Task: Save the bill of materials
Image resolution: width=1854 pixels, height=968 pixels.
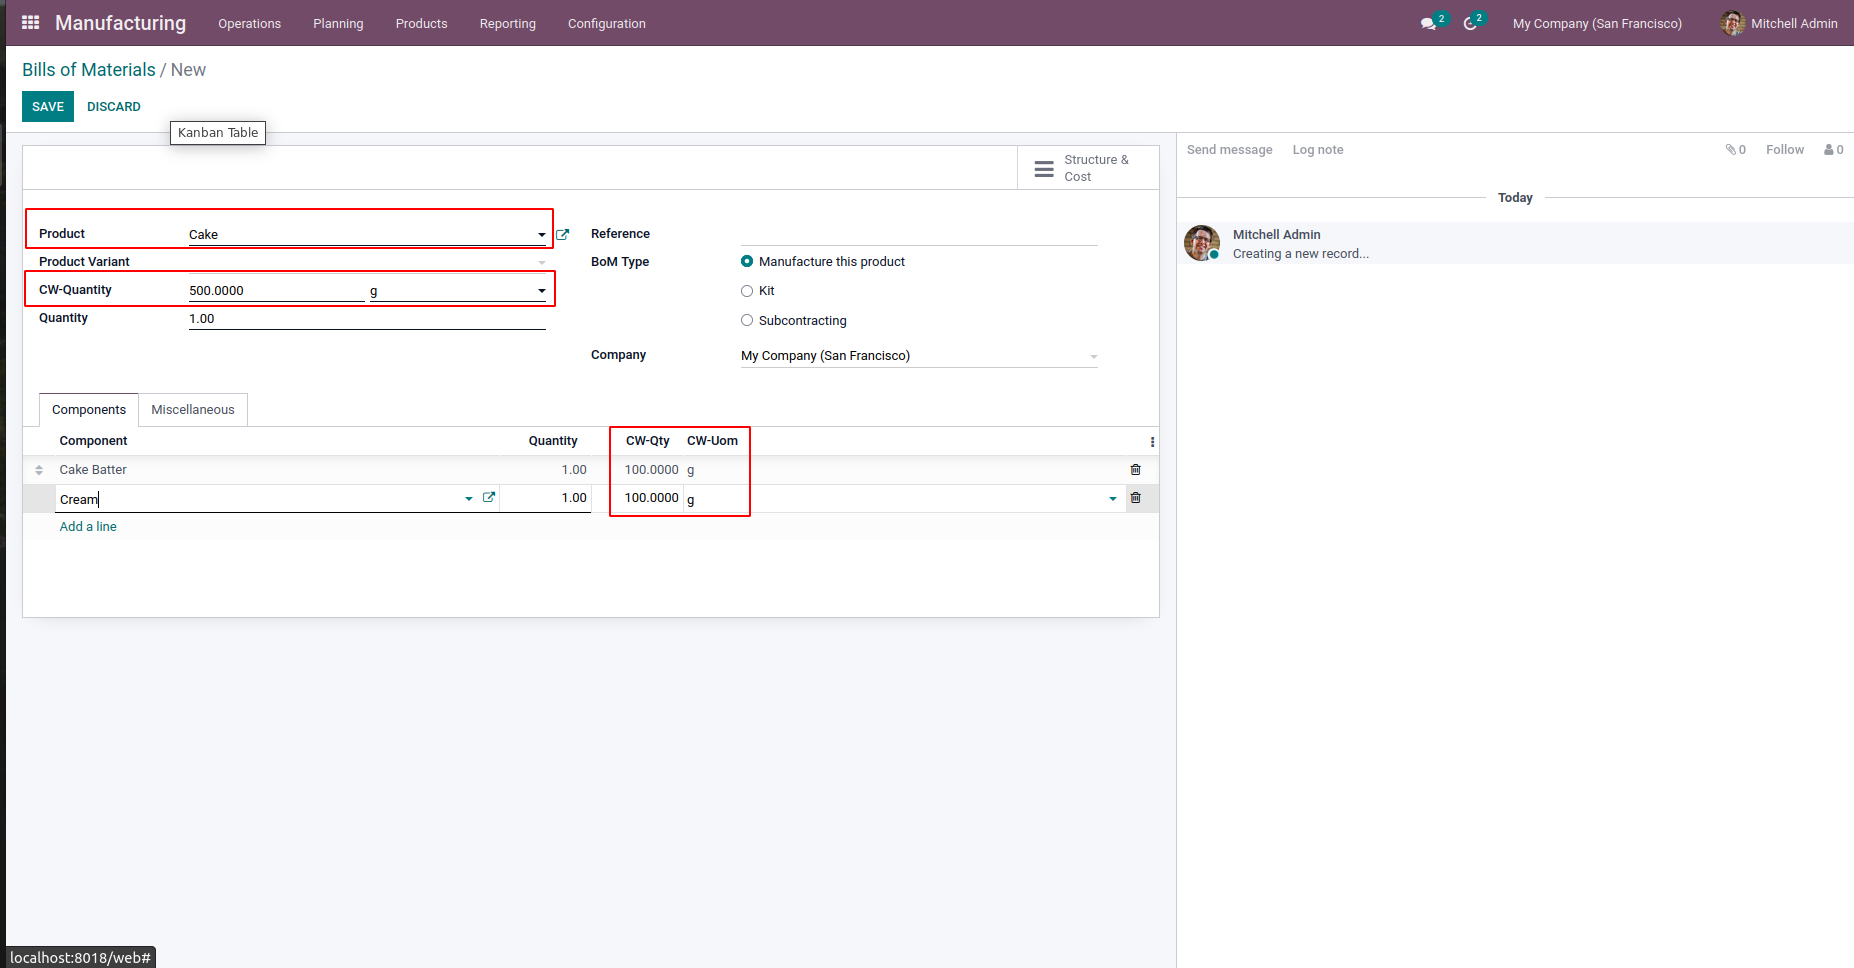Action: (48, 107)
